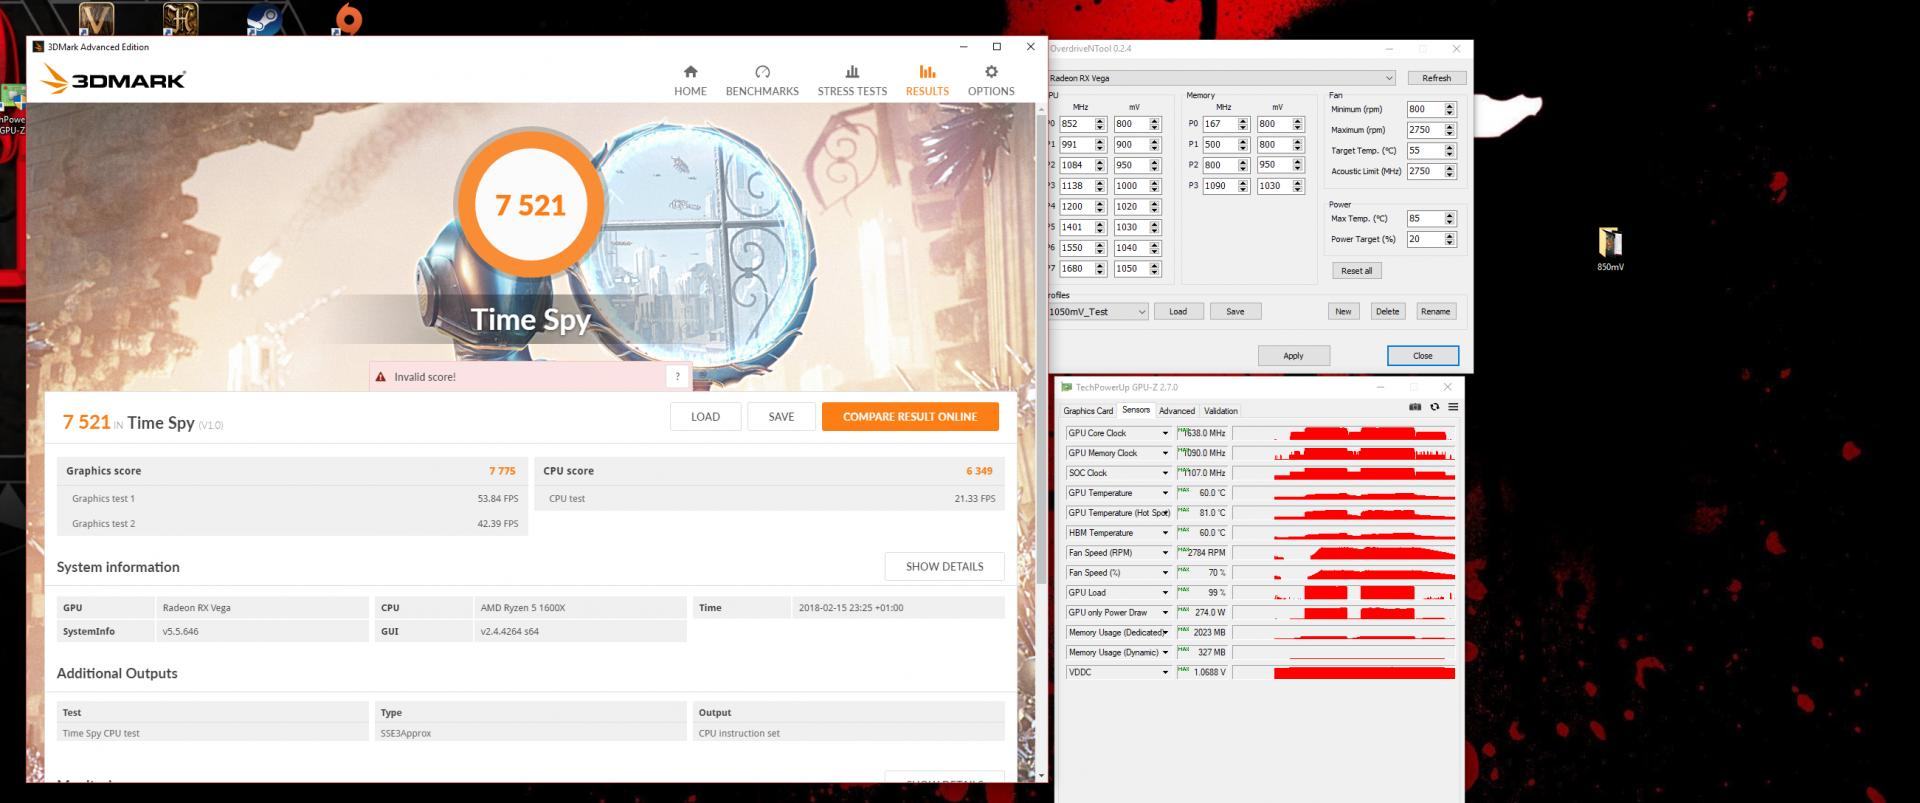Show details for System information

click(944, 566)
